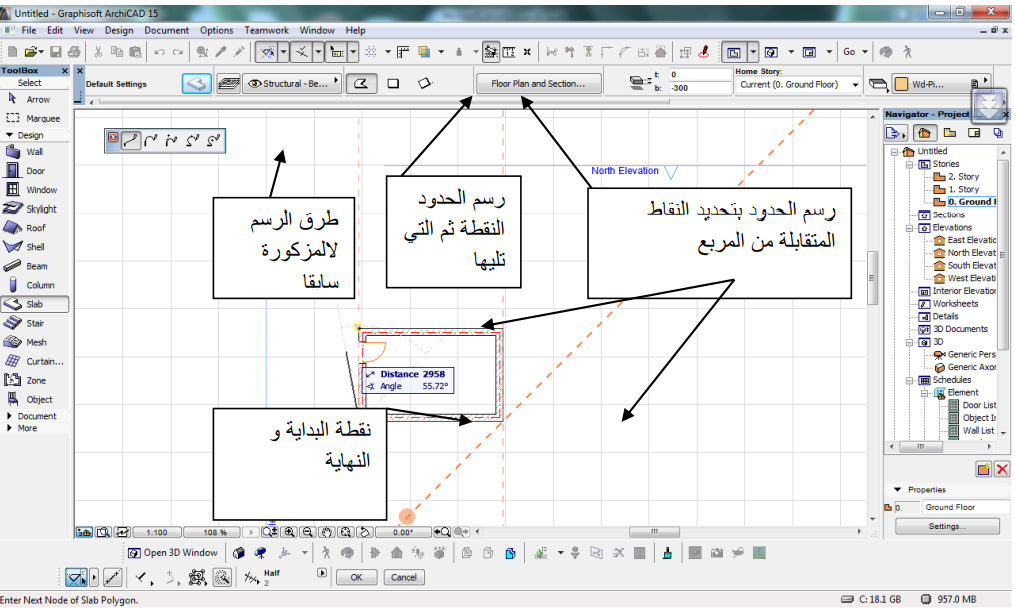Screen dimensions: 1015x608
Task: Click the Floor Plan and Section button
Action: [539, 83]
